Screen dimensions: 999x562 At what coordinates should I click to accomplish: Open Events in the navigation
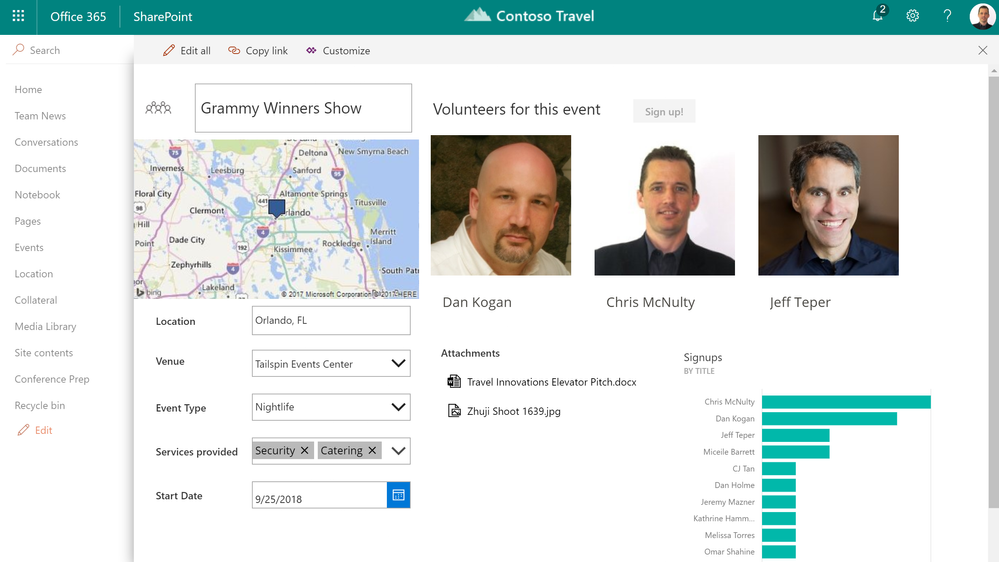pyautogui.click(x=29, y=248)
